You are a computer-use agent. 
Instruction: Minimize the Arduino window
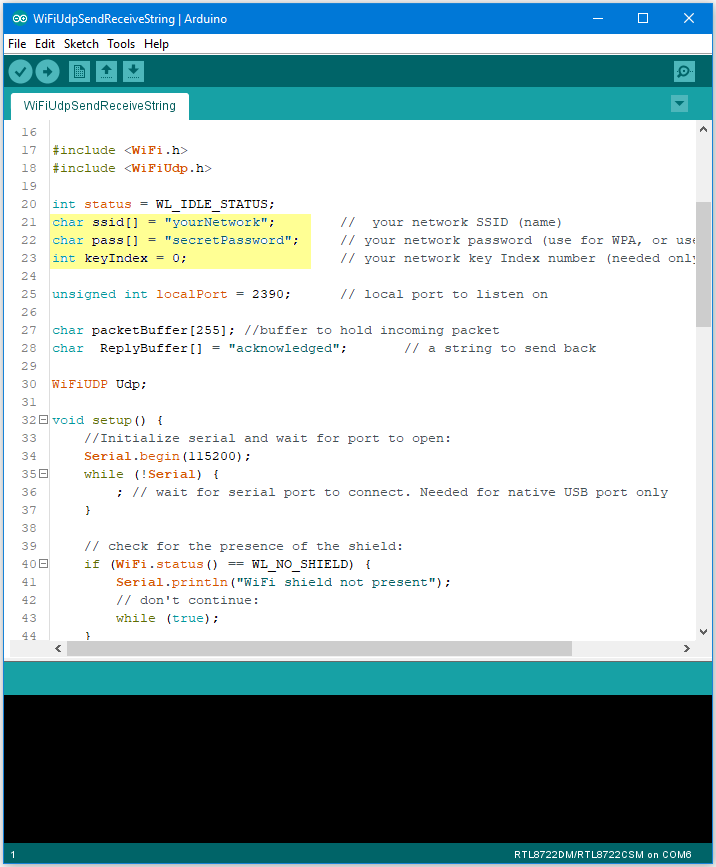[x=598, y=18]
